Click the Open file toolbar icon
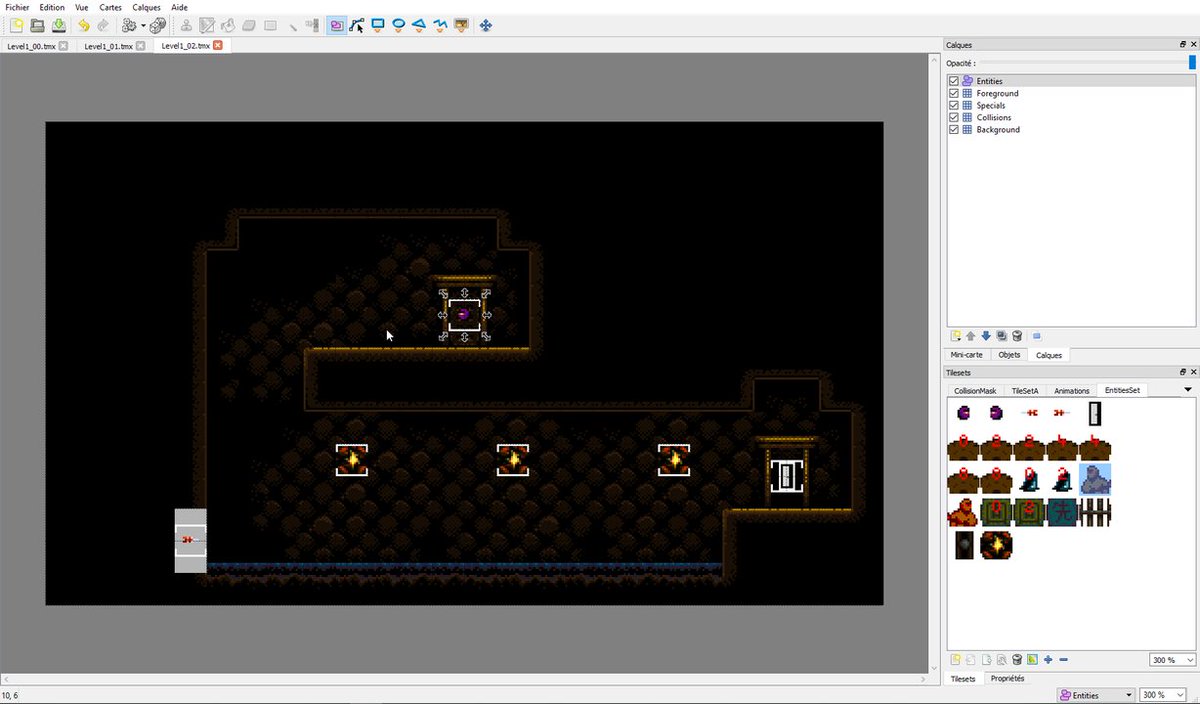 (37, 25)
